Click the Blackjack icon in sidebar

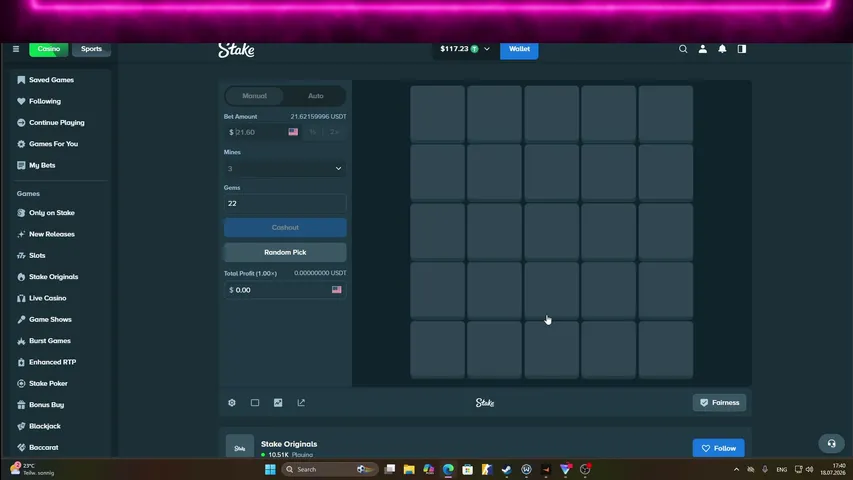(21, 426)
